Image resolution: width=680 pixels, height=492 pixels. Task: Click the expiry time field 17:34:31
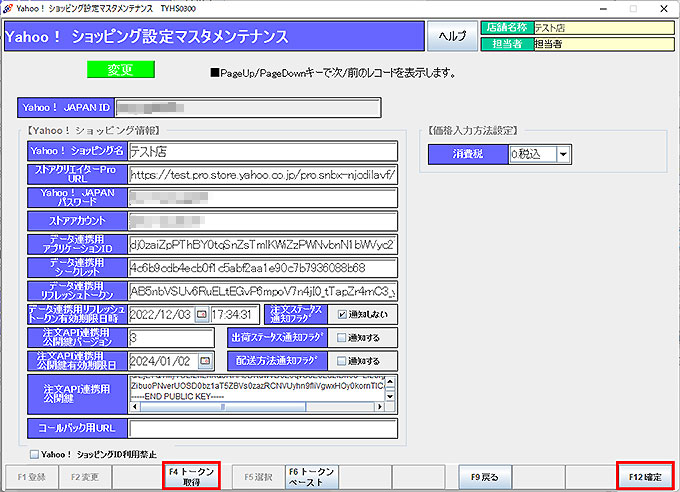235,315
